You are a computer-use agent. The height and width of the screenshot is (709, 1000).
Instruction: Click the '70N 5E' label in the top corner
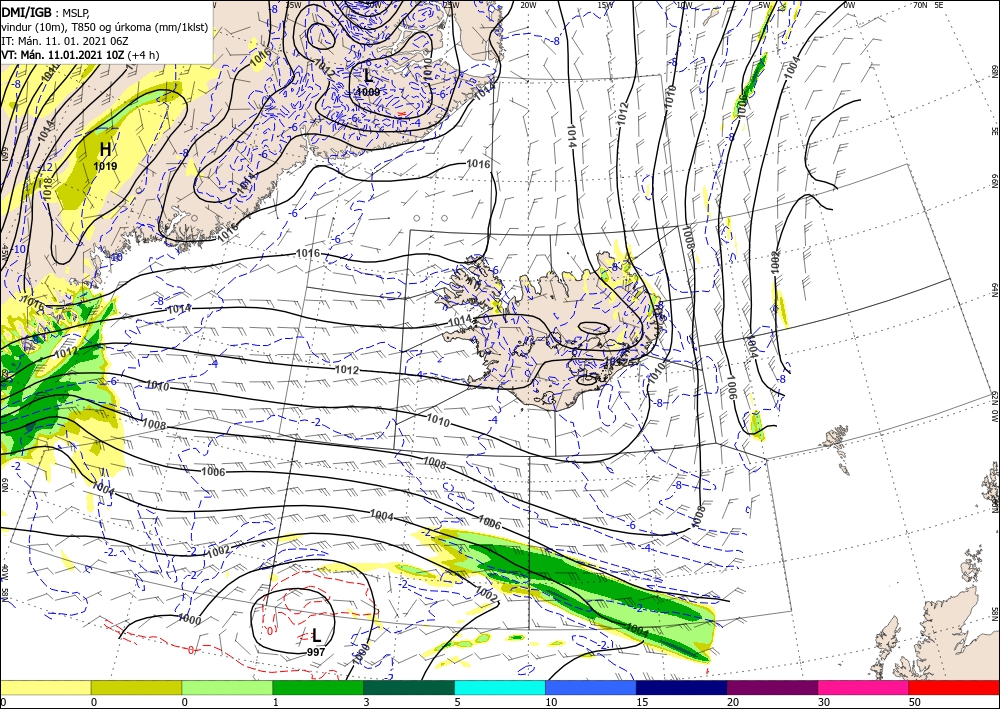tap(928, 5)
